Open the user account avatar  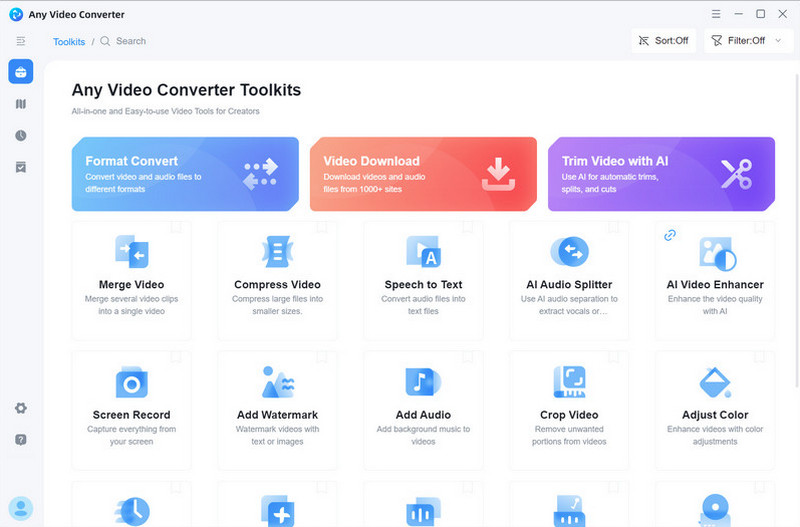pyautogui.click(x=21, y=509)
